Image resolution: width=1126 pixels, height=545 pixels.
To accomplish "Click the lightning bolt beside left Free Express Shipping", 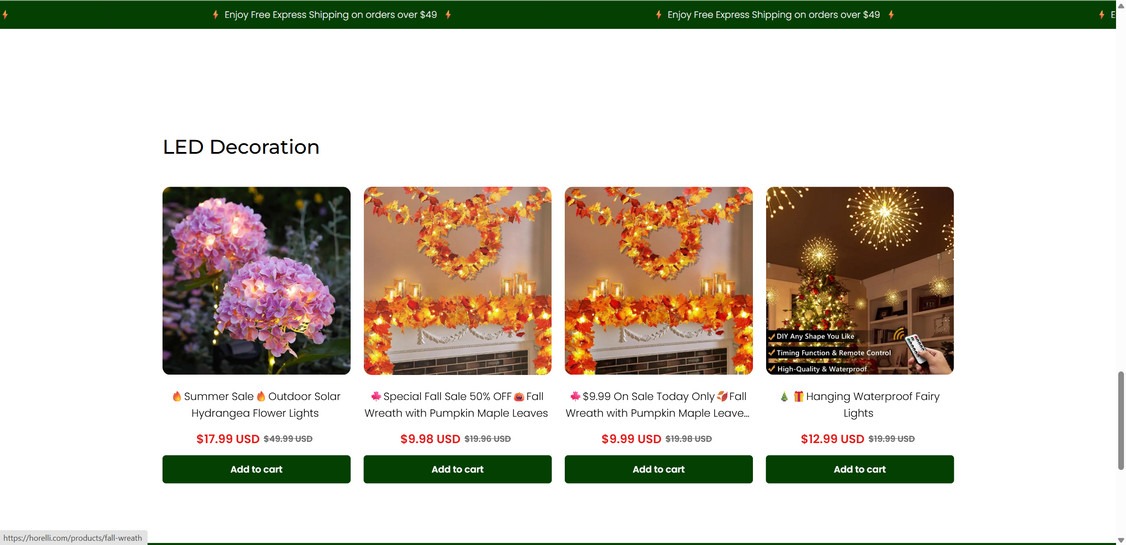I will pyautogui.click(x=215, y=14).
